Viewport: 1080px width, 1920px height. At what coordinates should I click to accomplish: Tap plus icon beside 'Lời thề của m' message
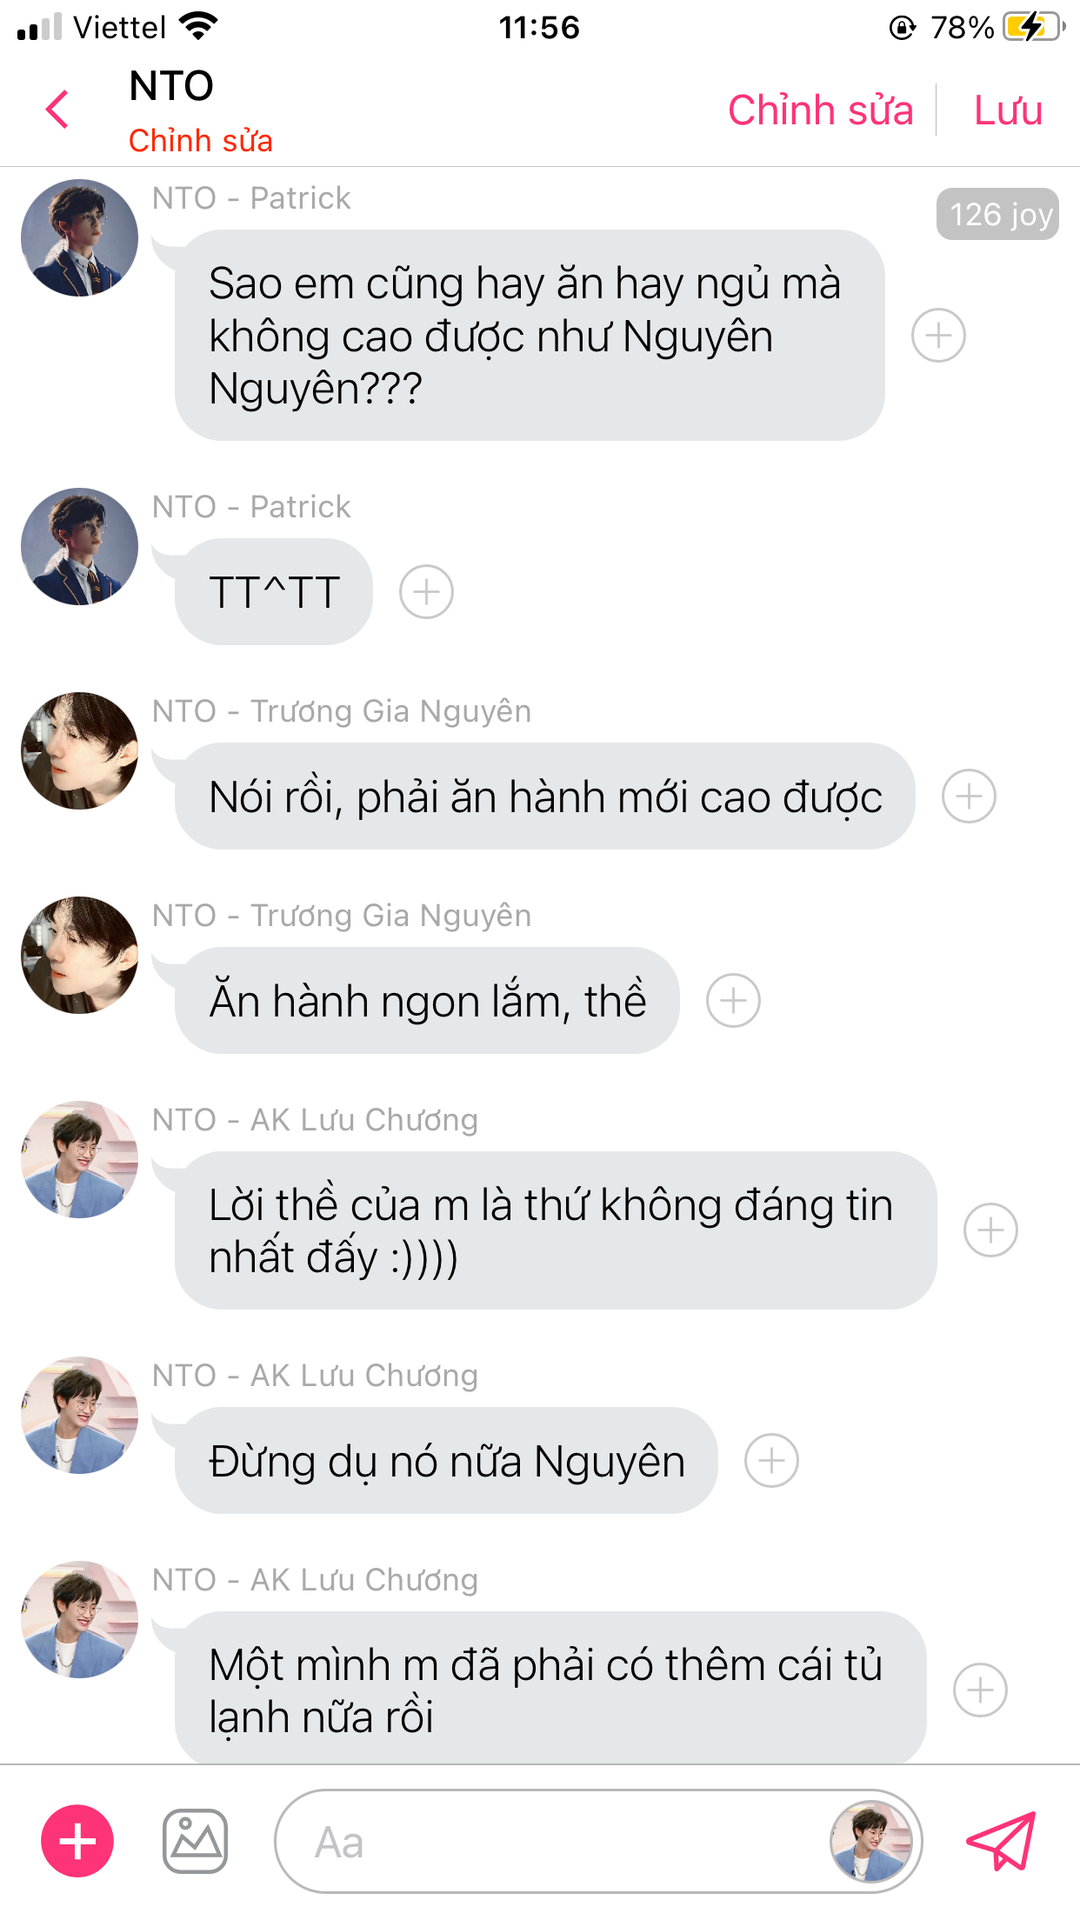click(990, 1231)
